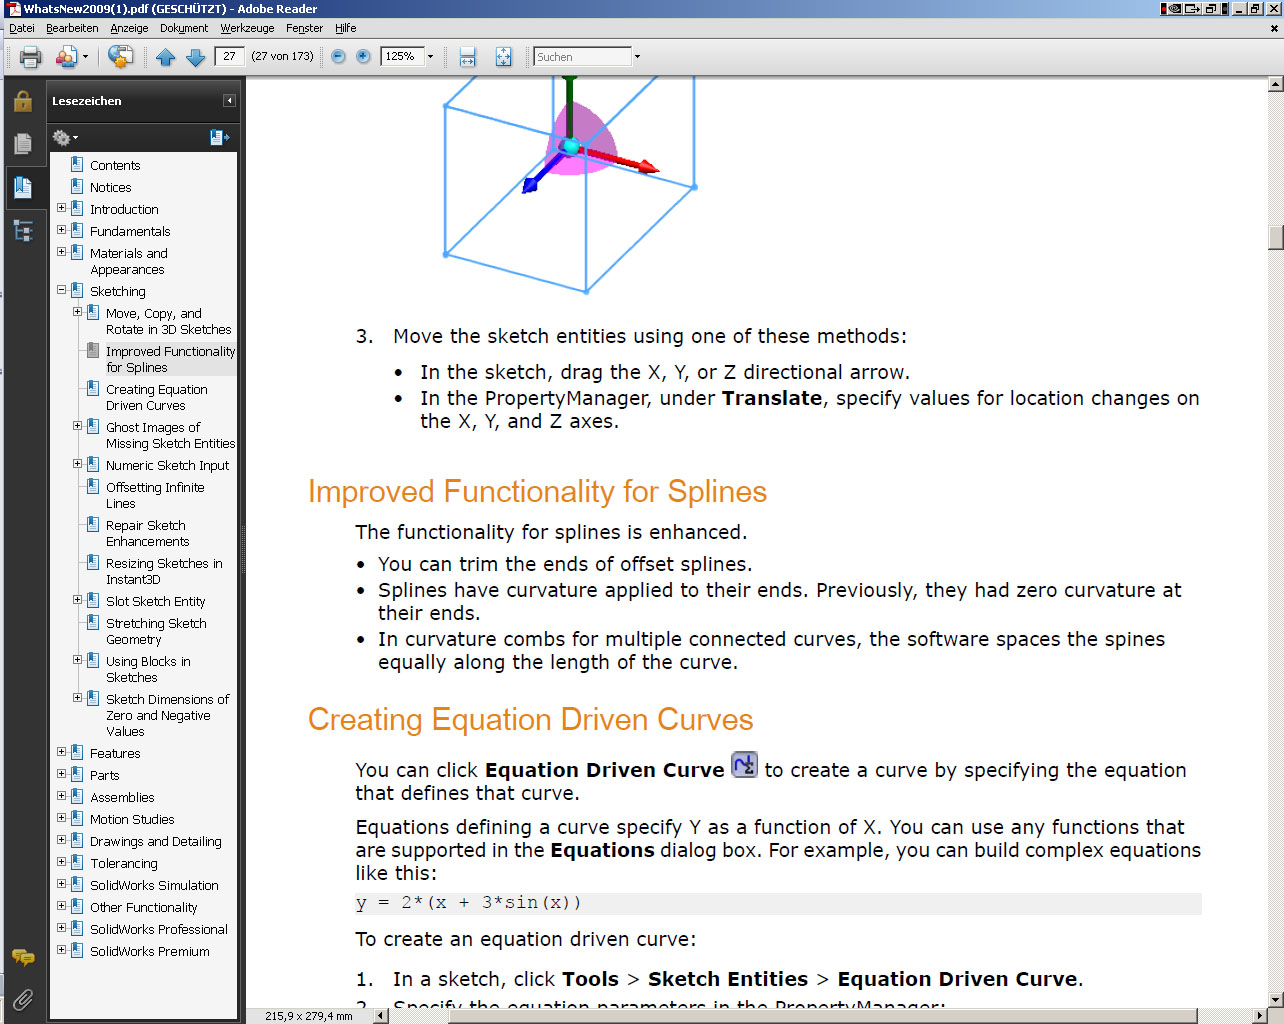Click the move-window arrow icon in the title bar
Viewport: 1284px width, 1024px height.
pos(1193,9)
